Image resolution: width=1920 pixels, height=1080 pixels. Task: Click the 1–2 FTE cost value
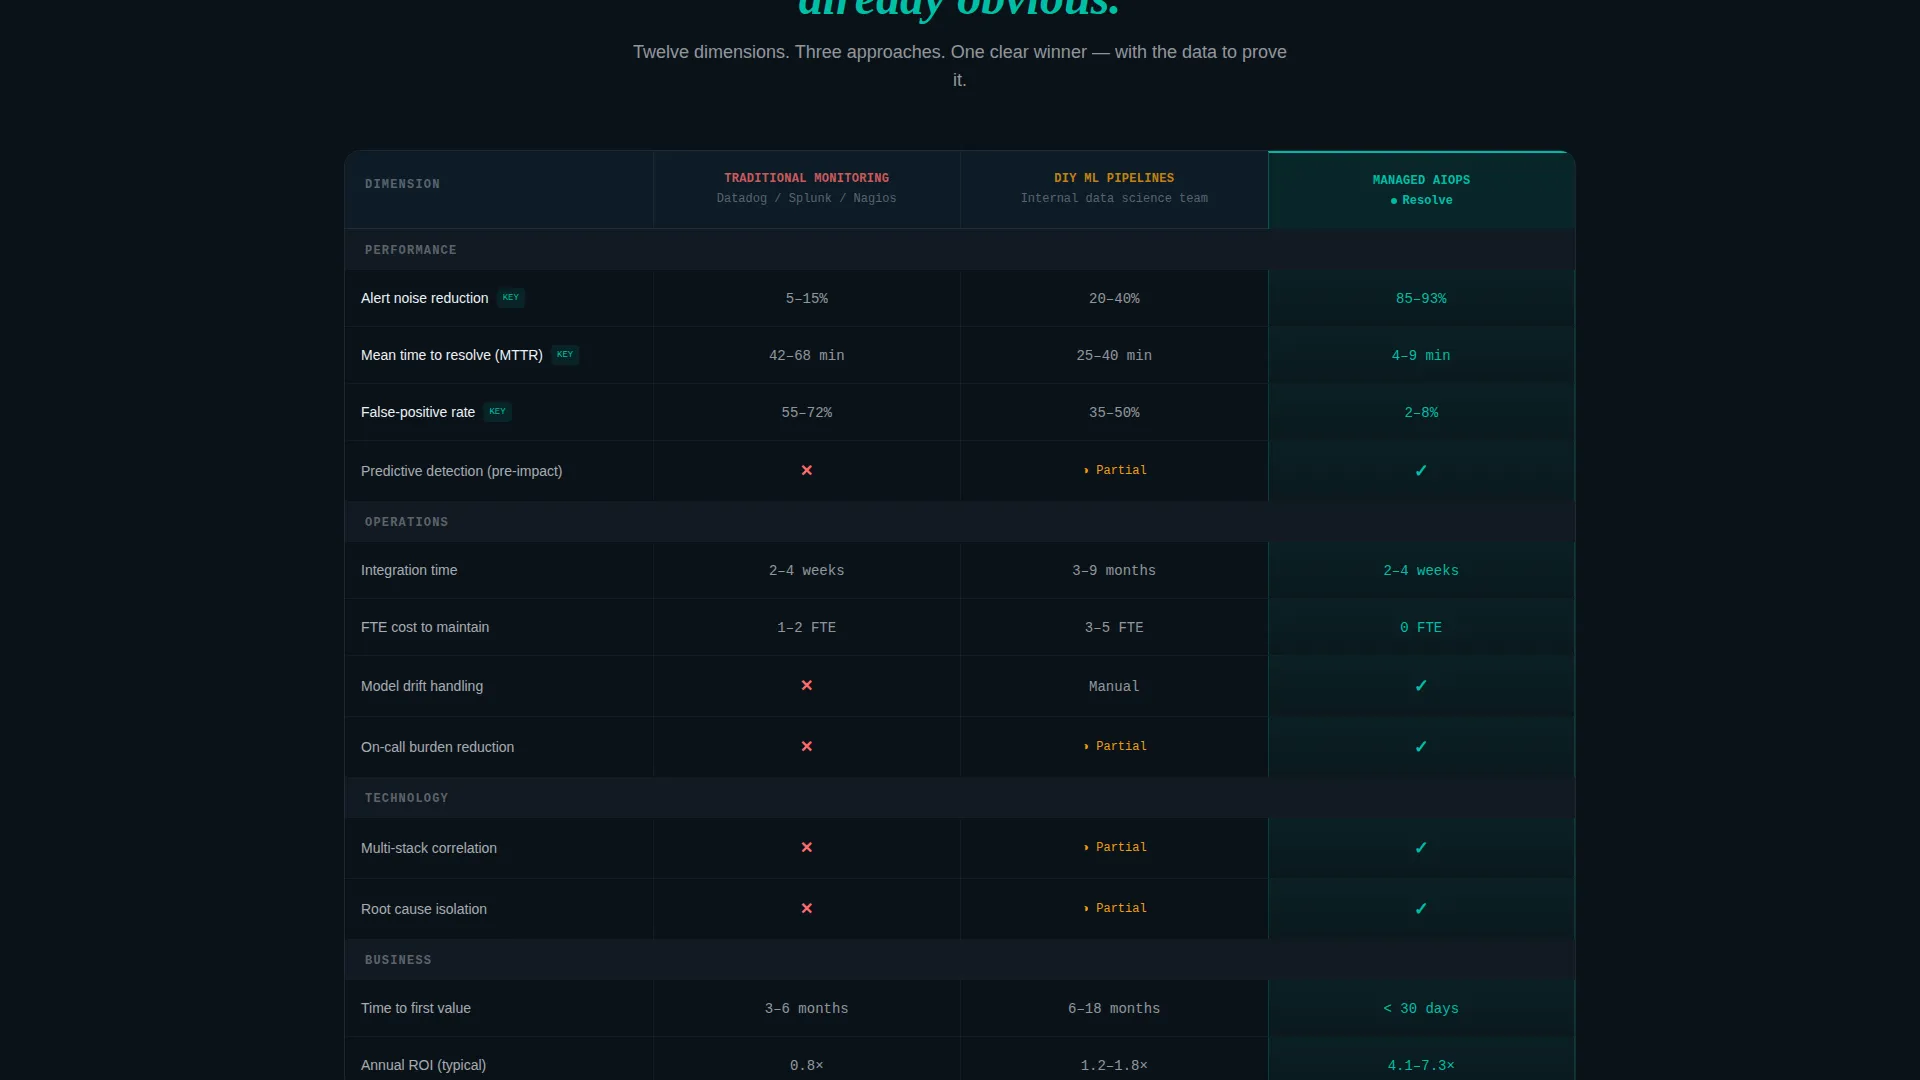[807, 627]
